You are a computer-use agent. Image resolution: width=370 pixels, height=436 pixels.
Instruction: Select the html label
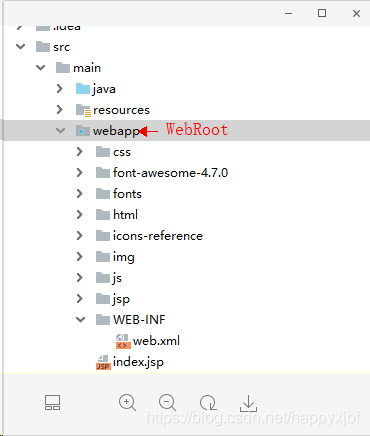pos(125,215)
